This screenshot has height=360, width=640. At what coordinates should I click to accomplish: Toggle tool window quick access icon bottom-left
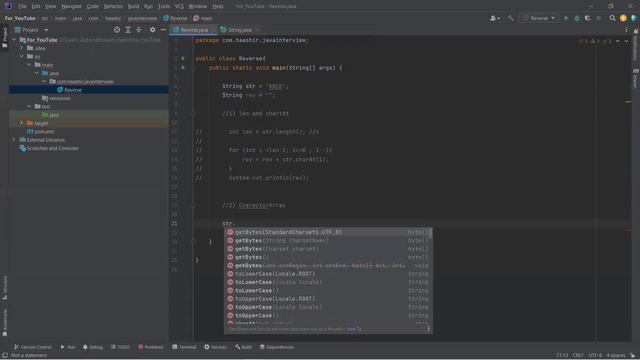[5, 356]
